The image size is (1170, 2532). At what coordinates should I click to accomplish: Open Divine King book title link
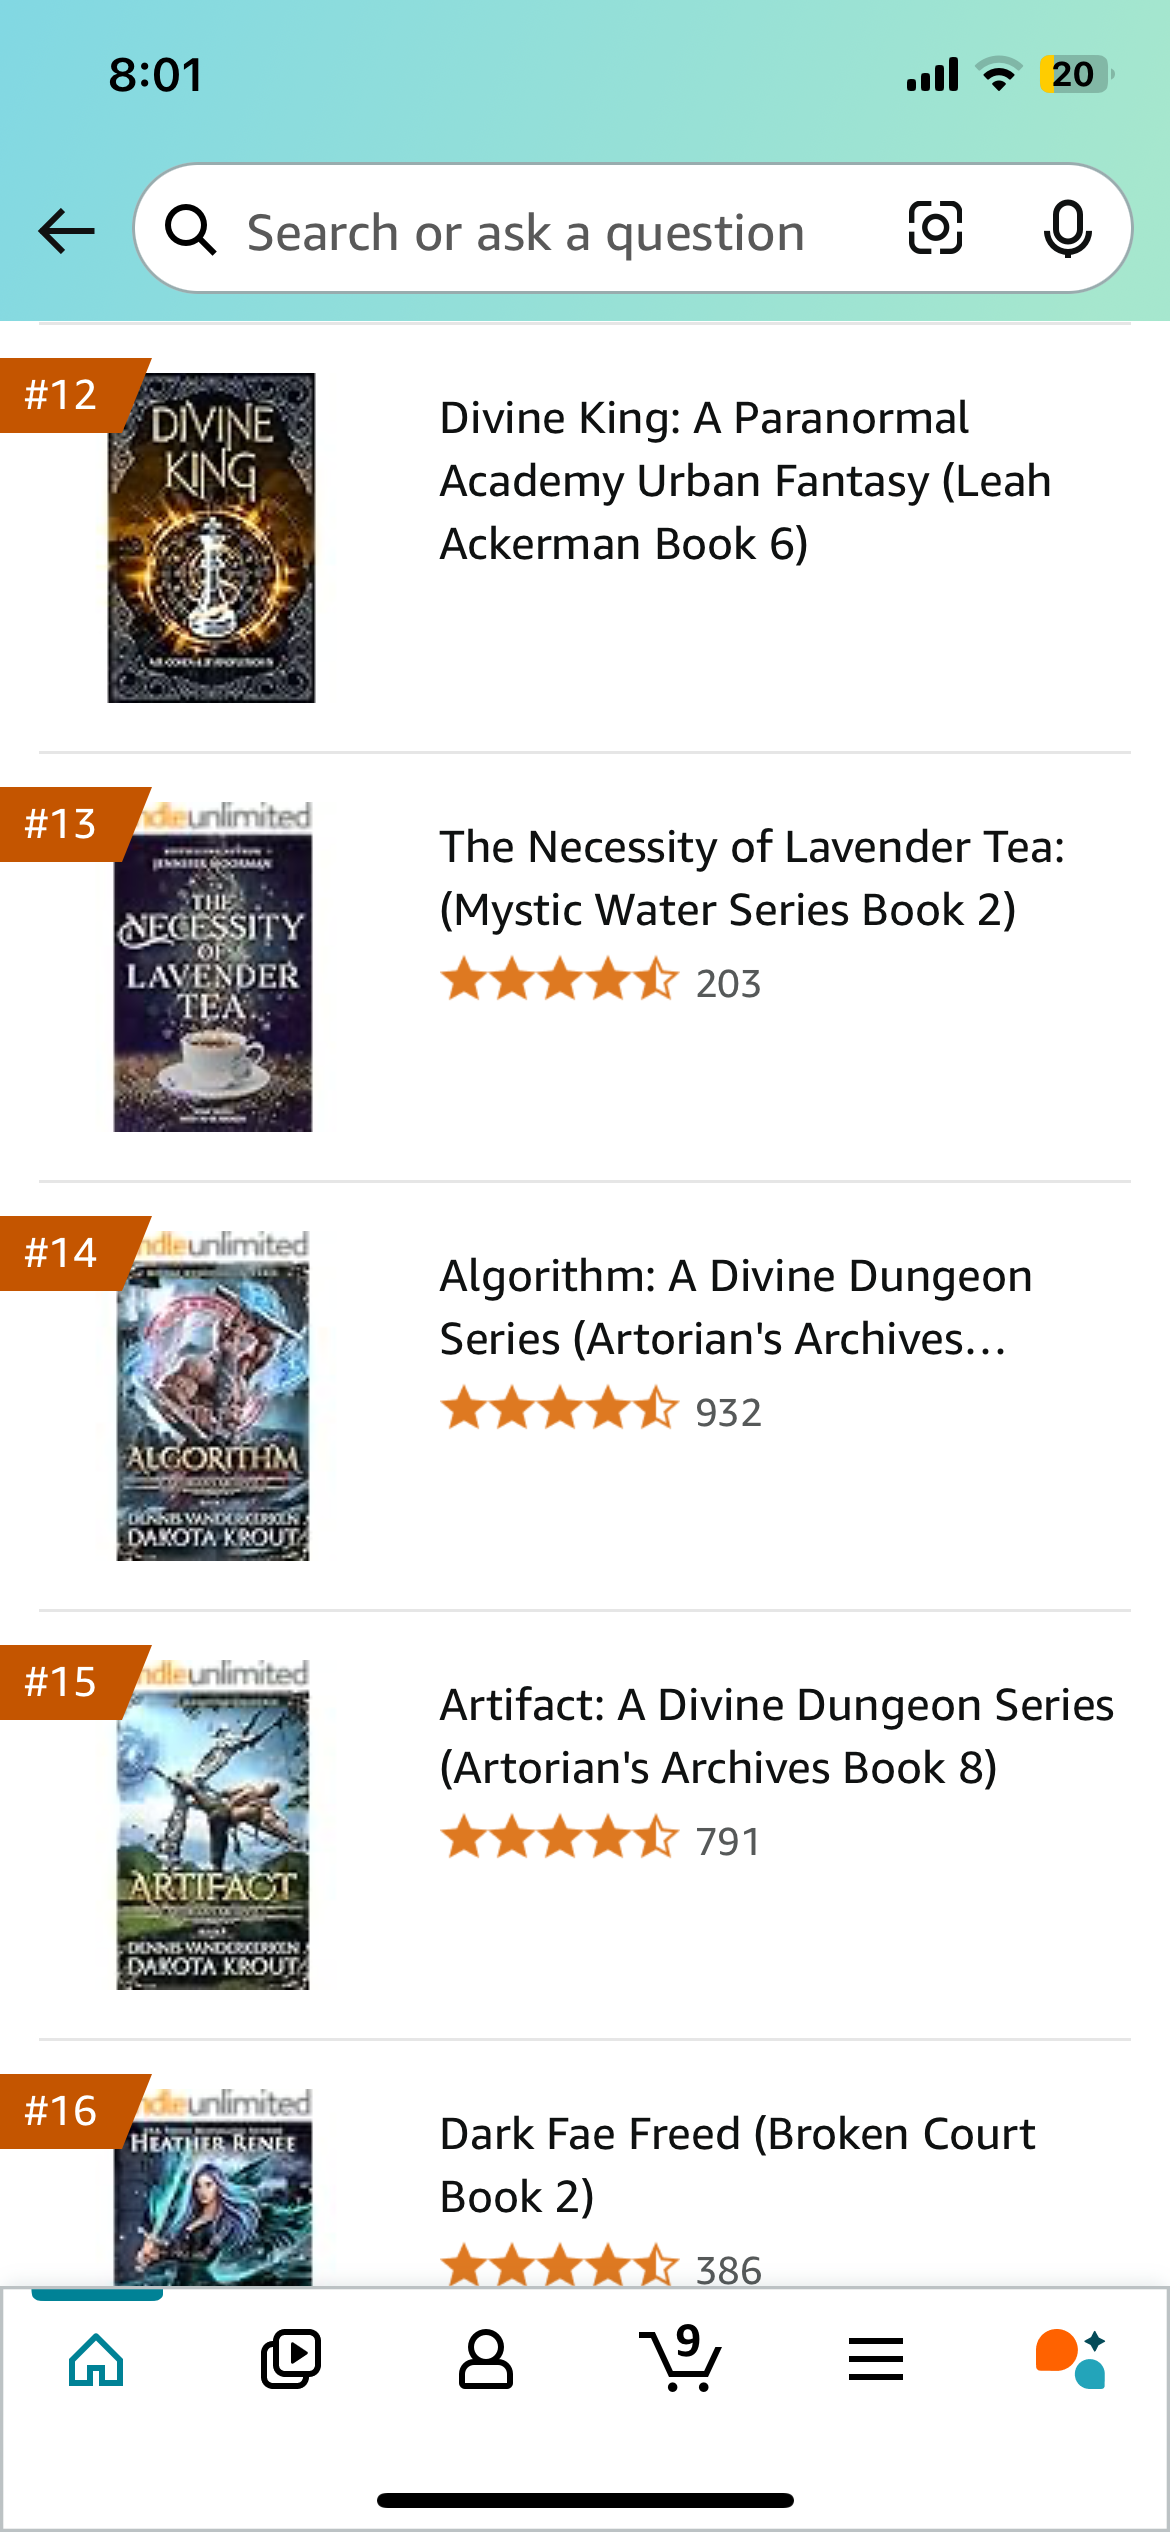coord(745,481)
